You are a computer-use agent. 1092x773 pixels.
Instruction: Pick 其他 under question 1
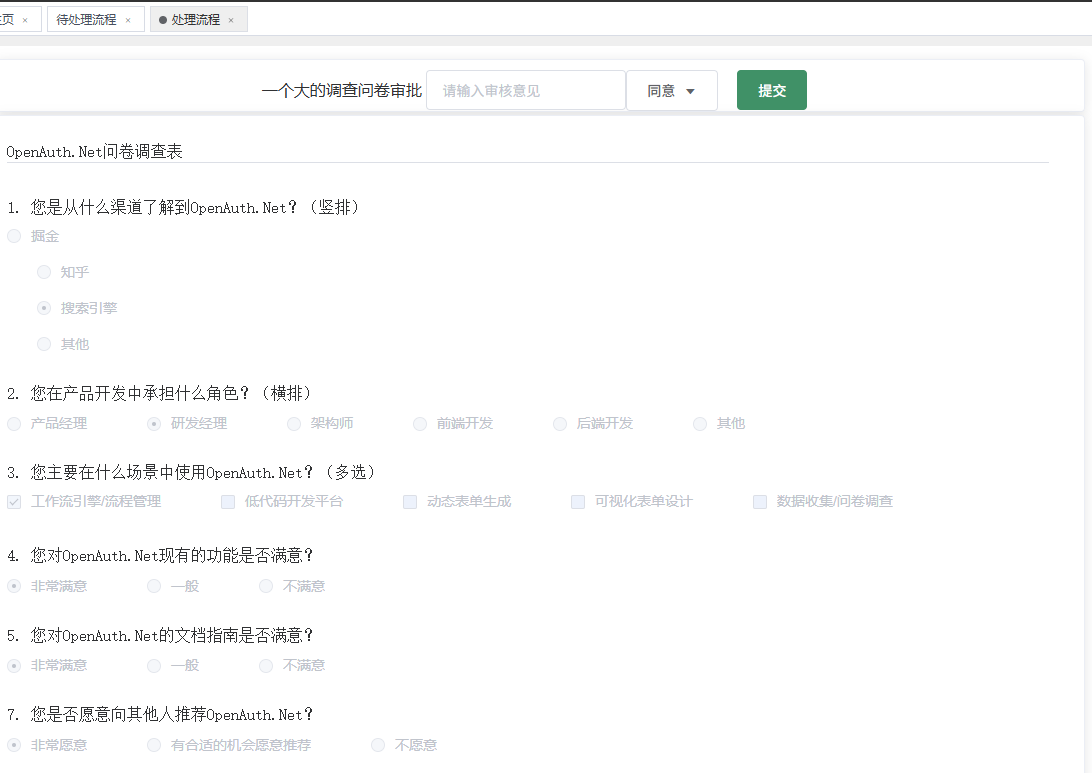click(x=44, y=344)
